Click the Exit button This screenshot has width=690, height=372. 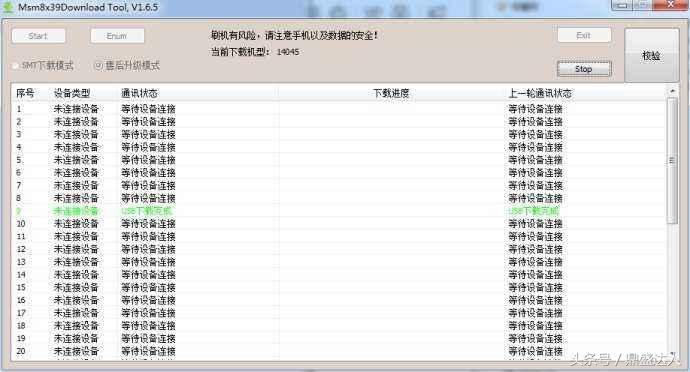point(584,35)
